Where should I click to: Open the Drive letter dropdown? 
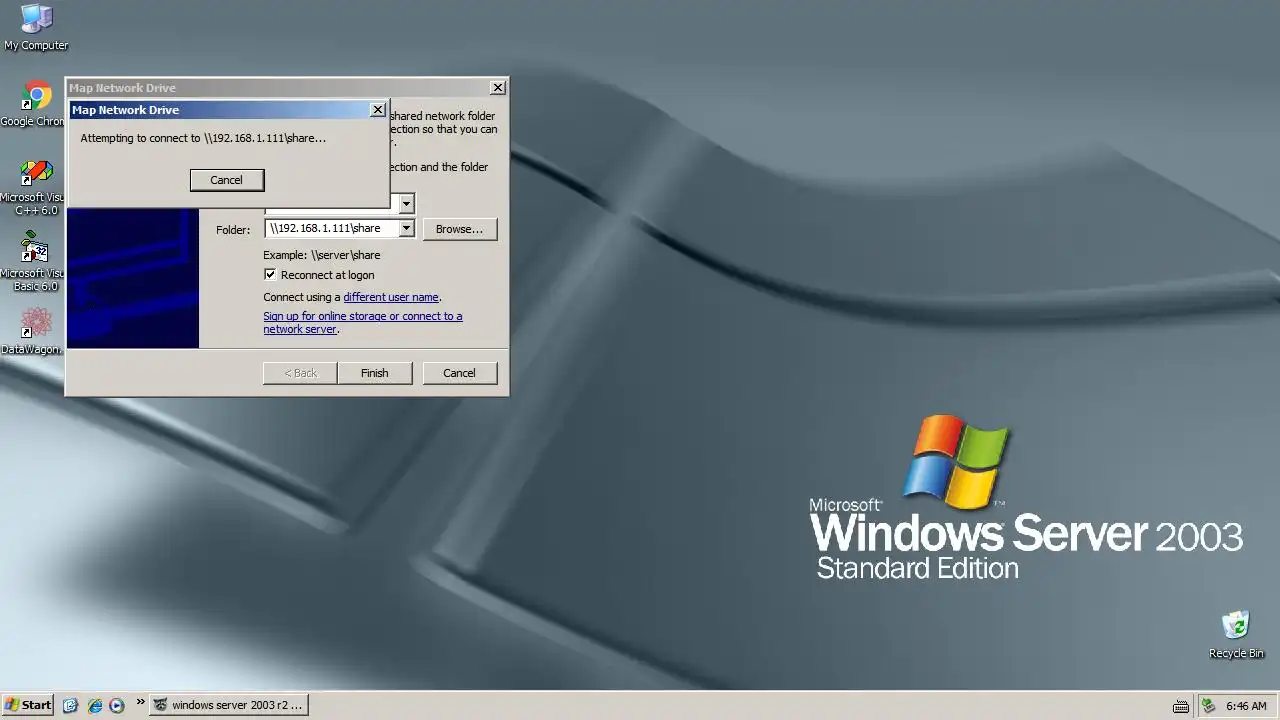(x=406, y=204)
